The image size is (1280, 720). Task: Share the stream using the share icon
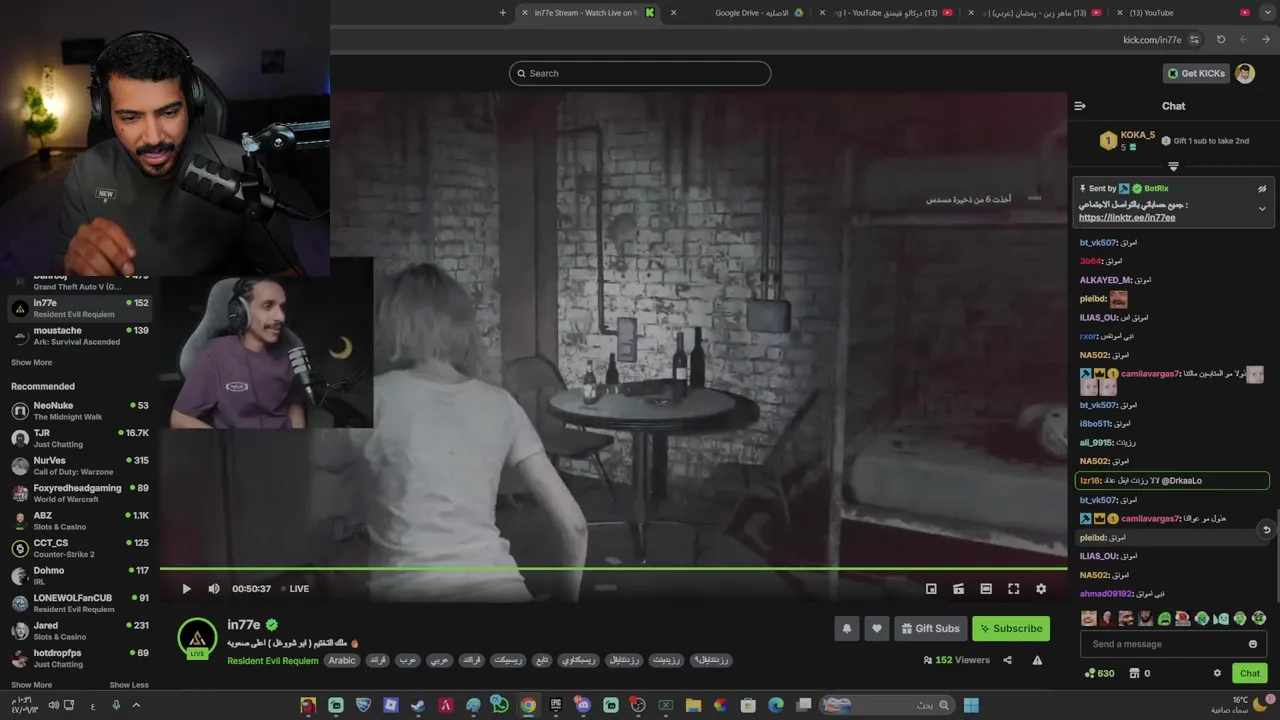pos(1007,660)
